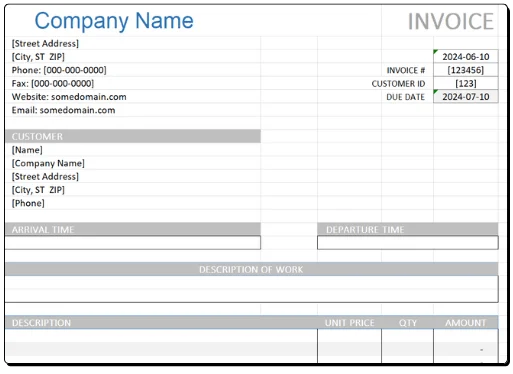Click the description of work text box
This screenshot has width=513, height=374.
[252, 289]
